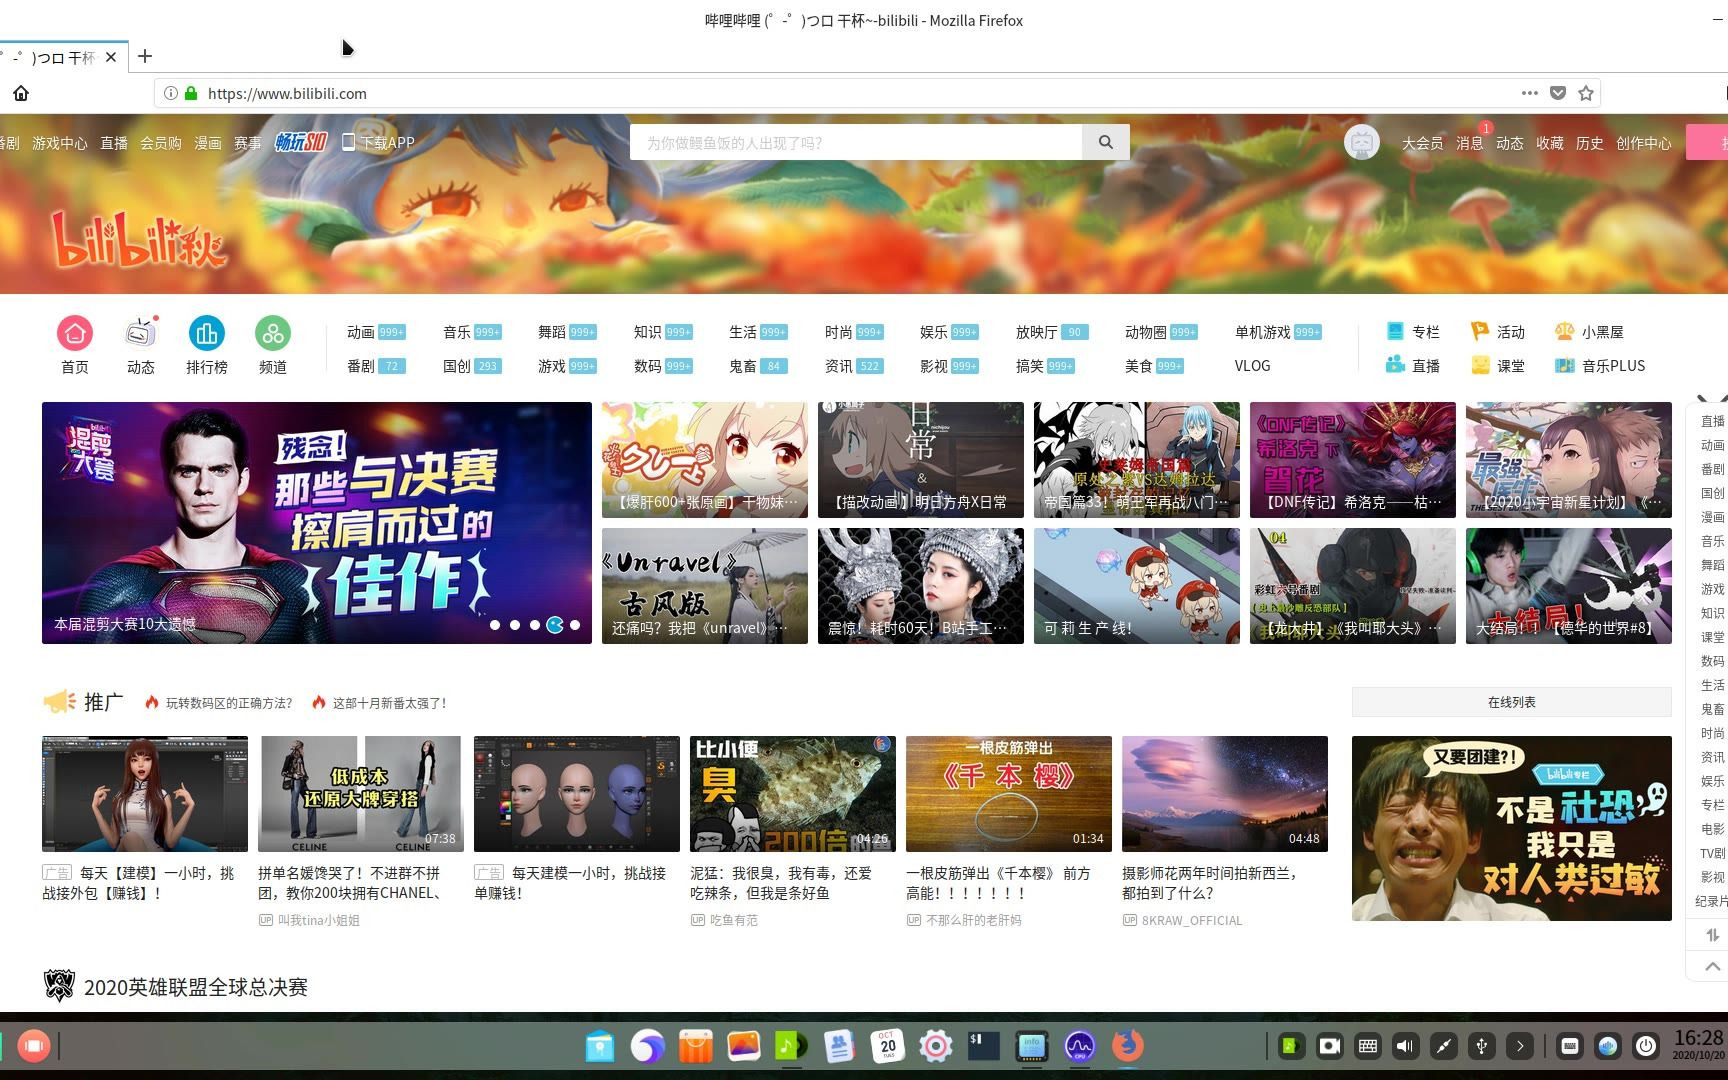Expand the tray arrow chevron in taskbar
1728x1080 pixels.
(x=1520, y=1046)
